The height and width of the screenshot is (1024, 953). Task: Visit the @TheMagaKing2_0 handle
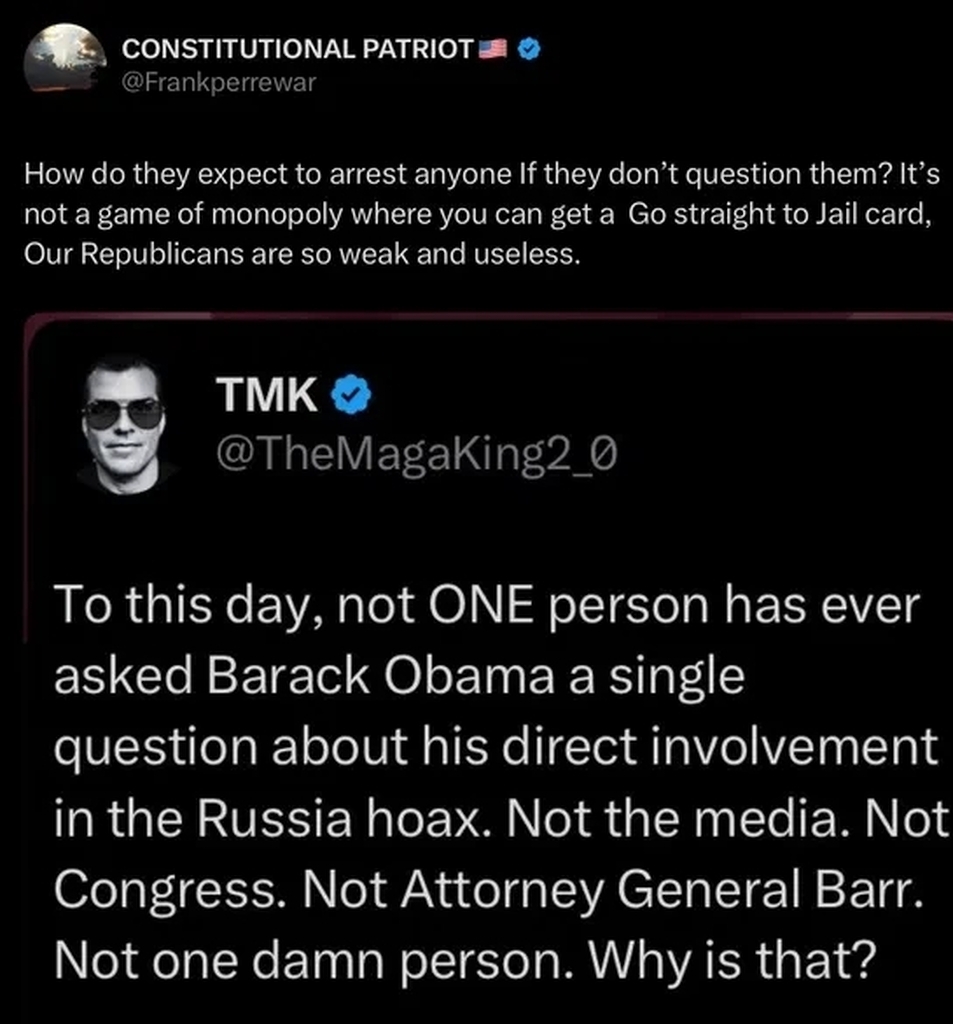point(416,455)
